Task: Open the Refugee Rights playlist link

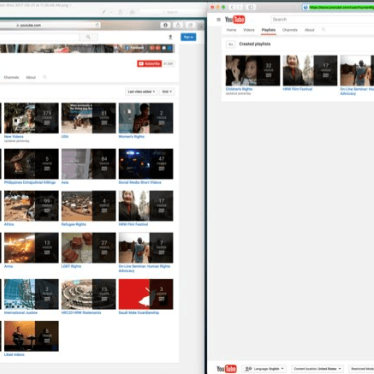Action: [x=74, y=224]
